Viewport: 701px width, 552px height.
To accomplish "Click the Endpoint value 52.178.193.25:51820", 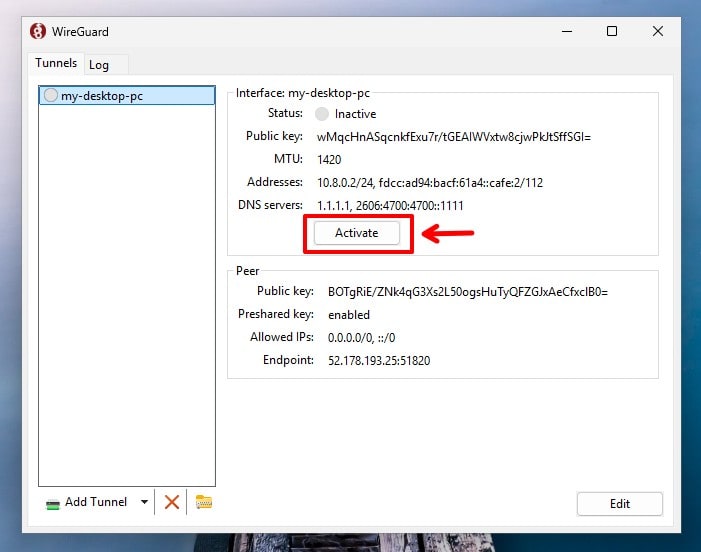I will (x=379, y=361).
